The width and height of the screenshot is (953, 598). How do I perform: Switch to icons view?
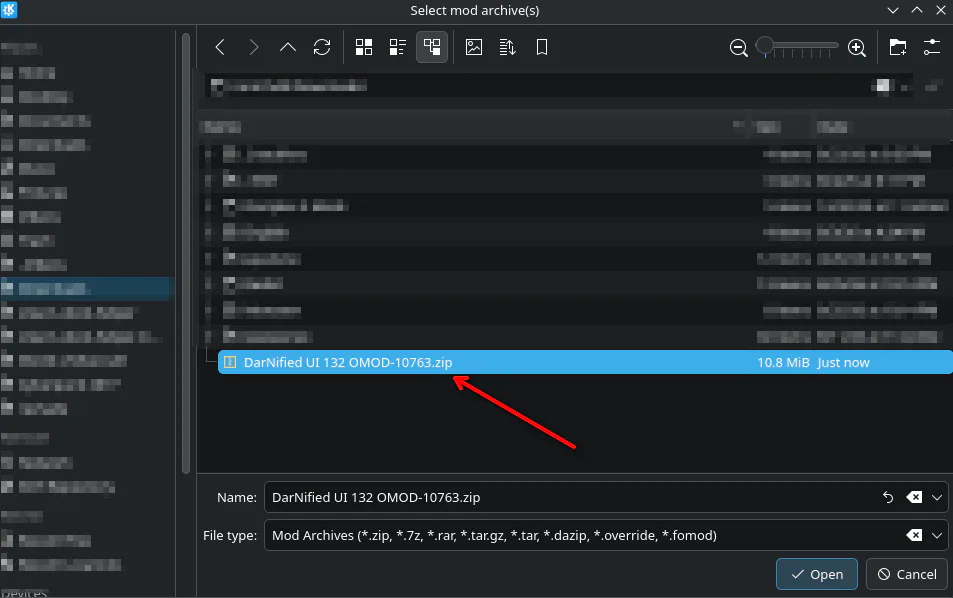pyautogui.click(x=364, y=47)
